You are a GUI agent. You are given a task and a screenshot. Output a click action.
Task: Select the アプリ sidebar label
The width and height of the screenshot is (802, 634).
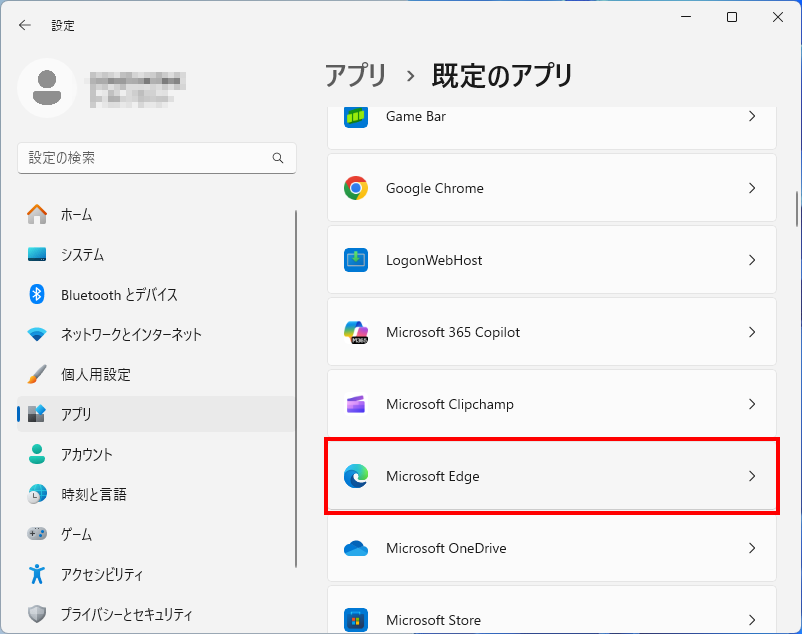(x=76, y=414)
